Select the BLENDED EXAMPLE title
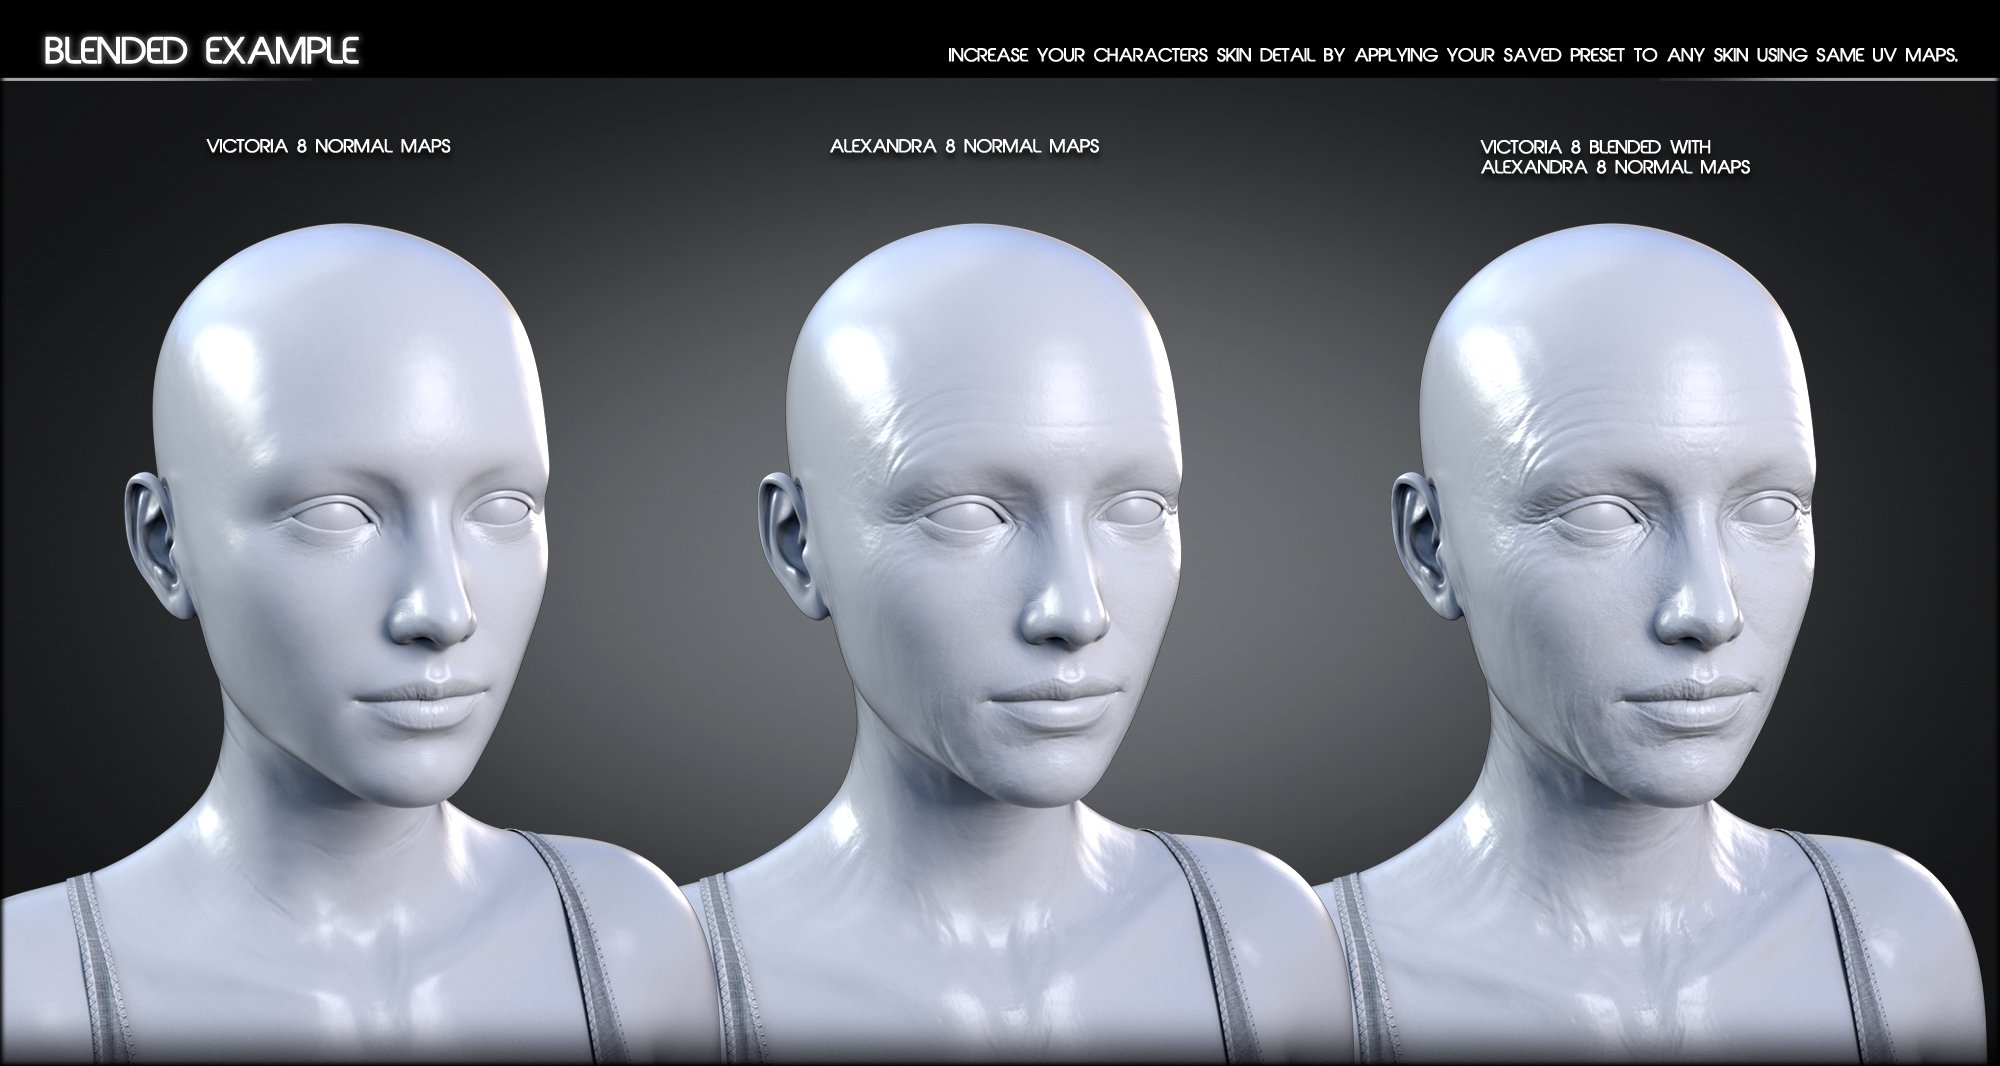This screenshot has height=1066, width=2000. [200, 45]
